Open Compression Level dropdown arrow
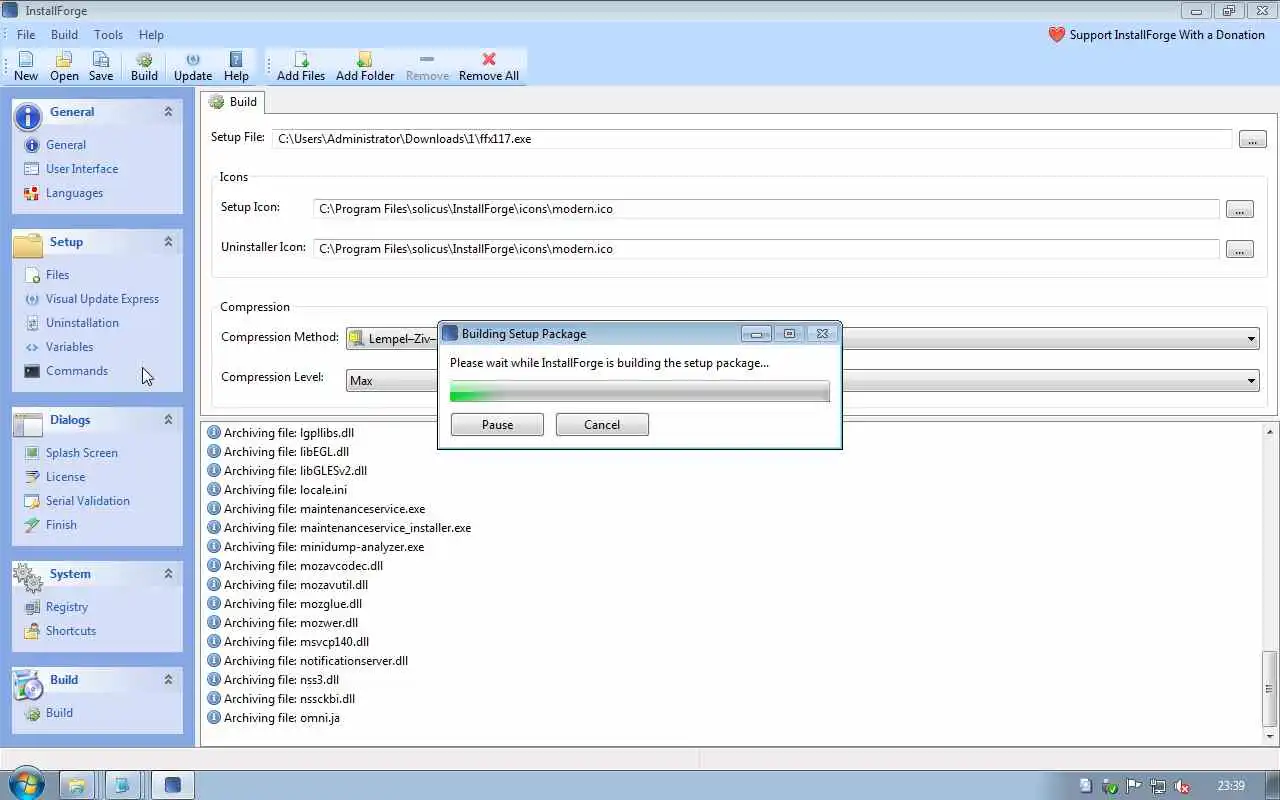The width and height of the screenshot is (1280, 800). coord(1250,380)
